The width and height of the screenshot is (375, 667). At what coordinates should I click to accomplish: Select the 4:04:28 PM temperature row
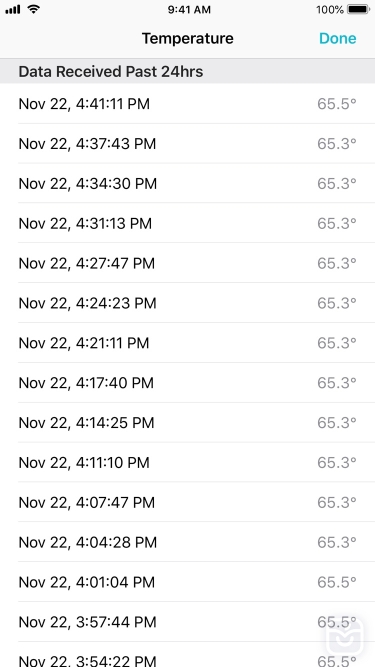coord(188,542)
